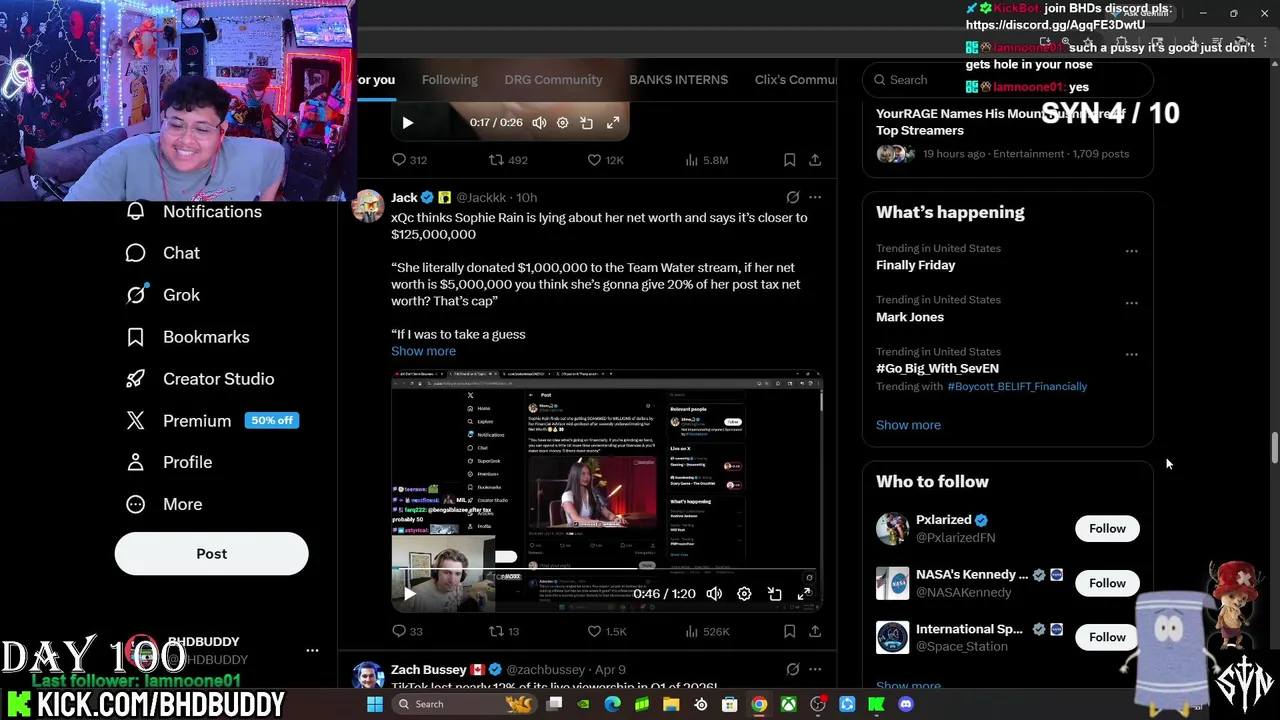Image resolution: width=1280 pixels, height=720 pixels.
Task: Open the Jack display name link
Action: (x=404, y=198)
